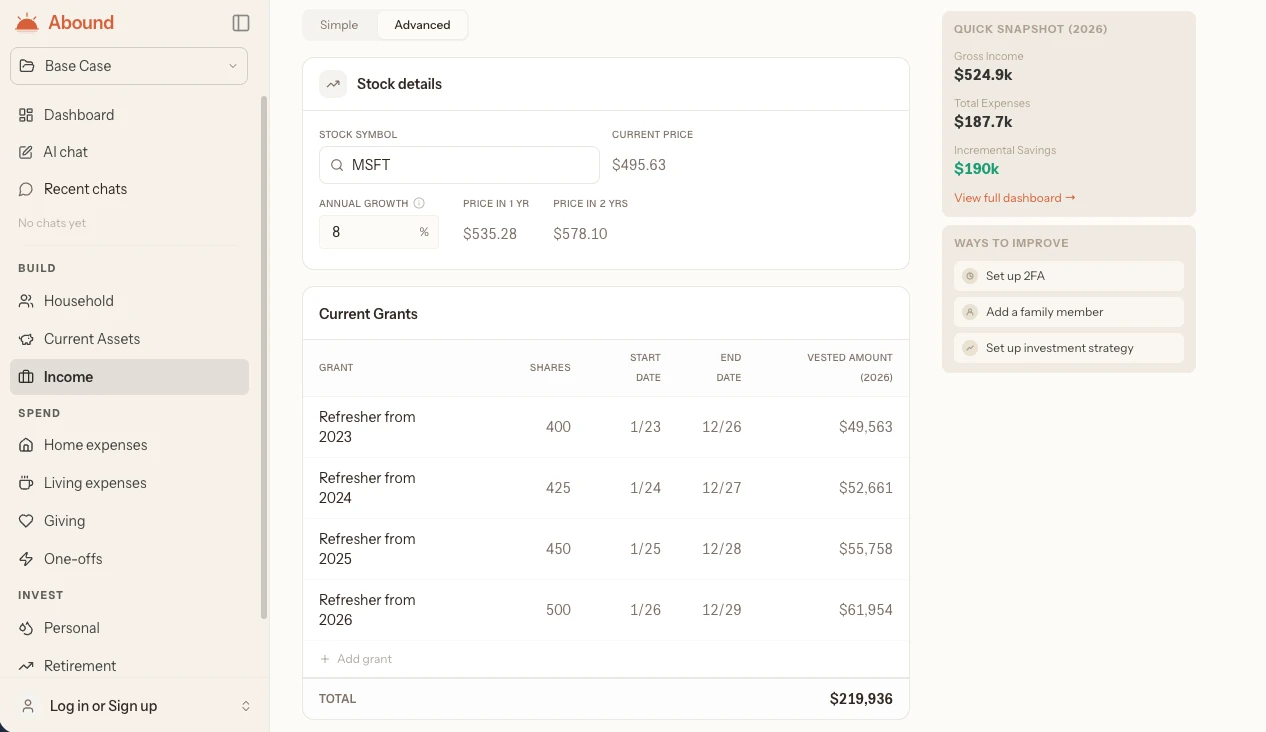
Task: Click the 400 shares cell
Action: pyautogui.click(x=558, y=427)
